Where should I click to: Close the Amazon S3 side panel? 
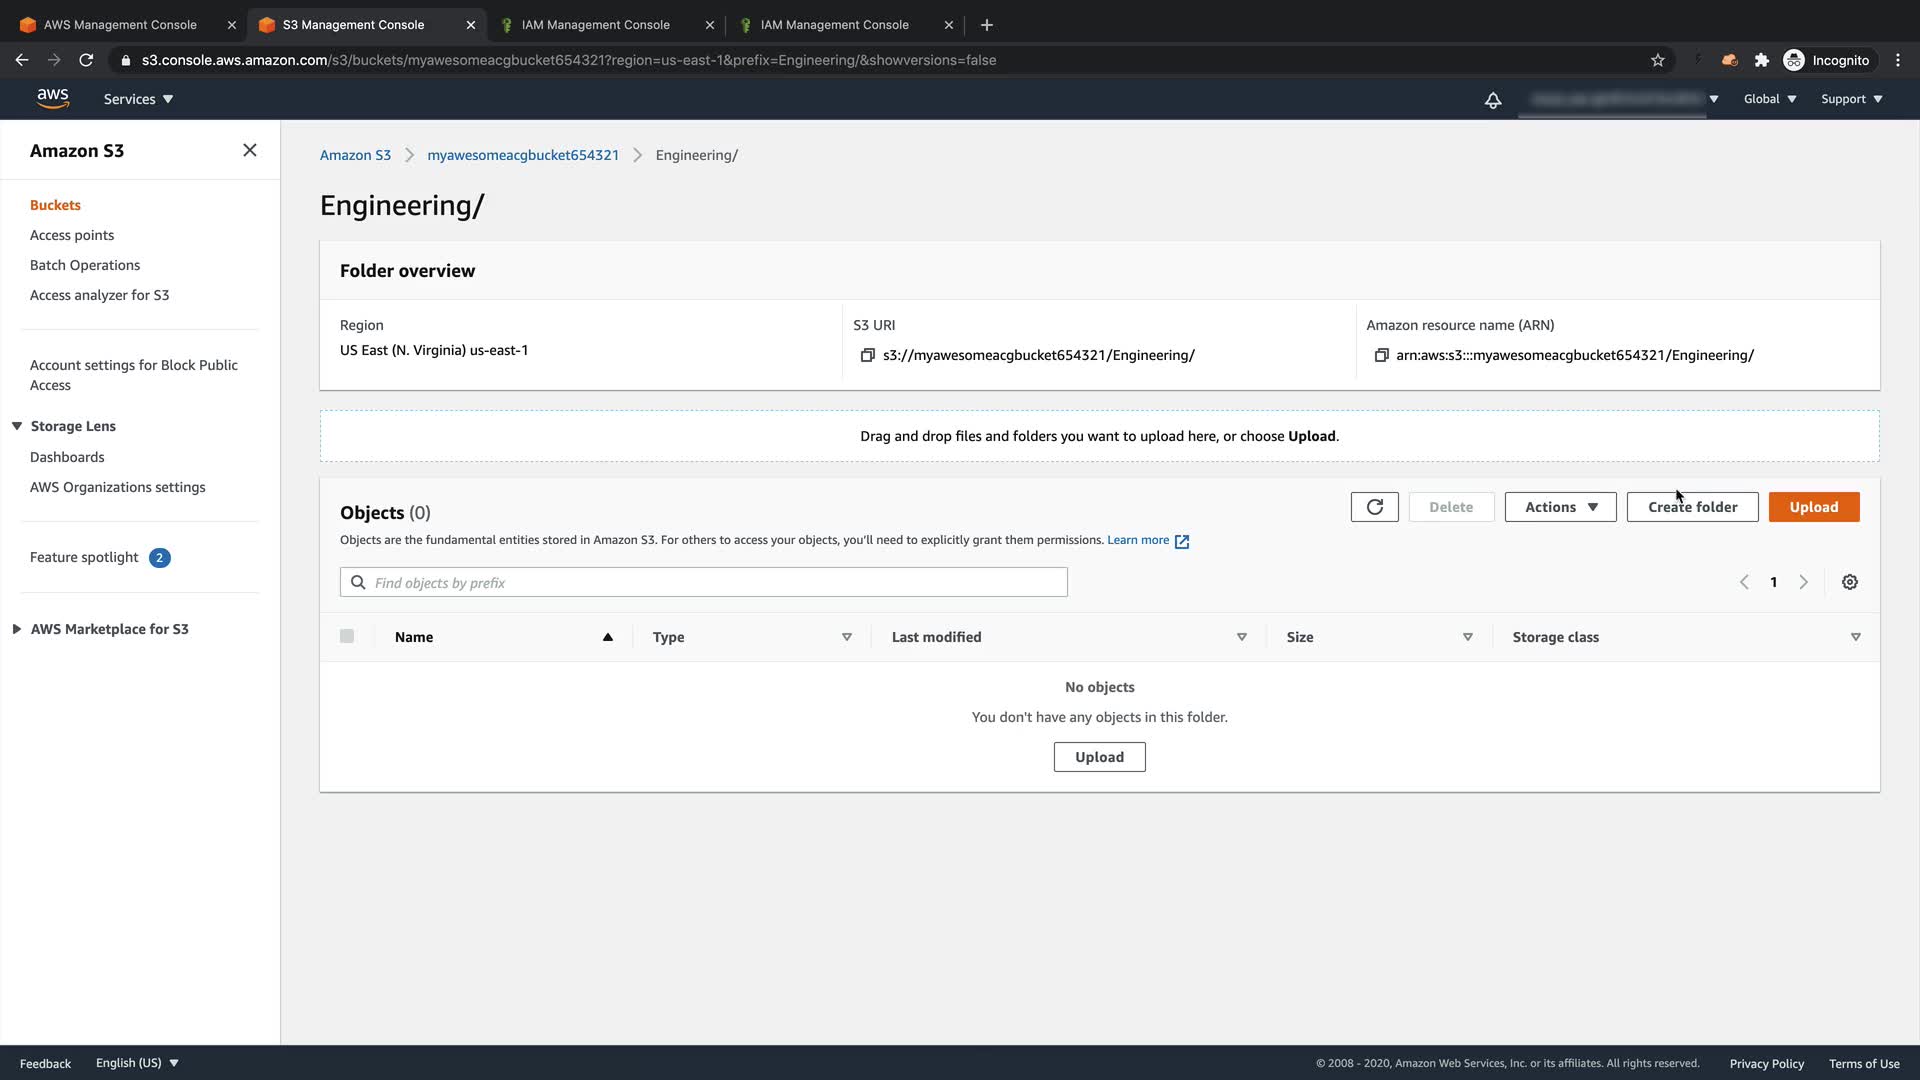tap(250, 150)
